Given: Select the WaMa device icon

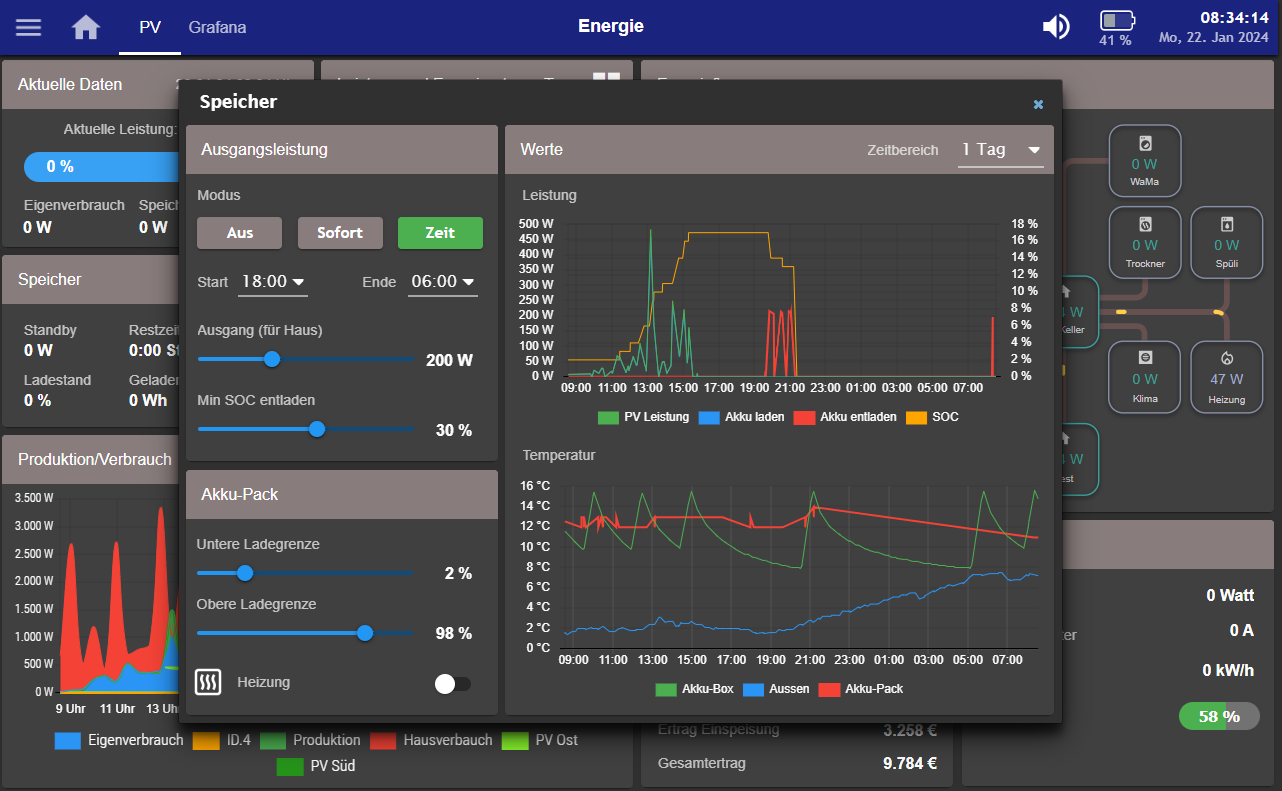Looking at the screenshot, I should pos(1145,142).
